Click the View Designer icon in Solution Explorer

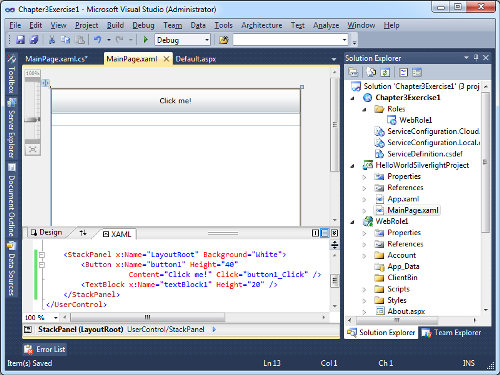417,72
